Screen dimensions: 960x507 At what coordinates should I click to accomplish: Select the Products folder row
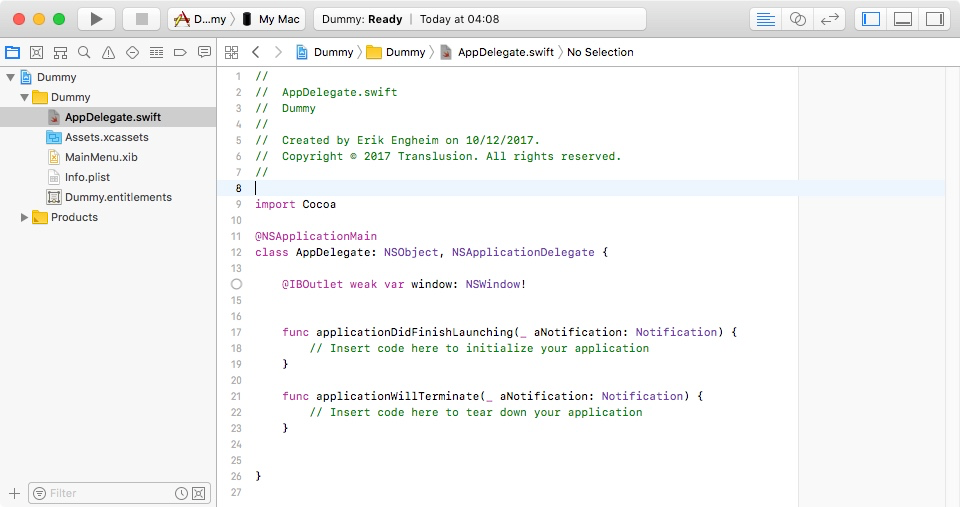108,217
